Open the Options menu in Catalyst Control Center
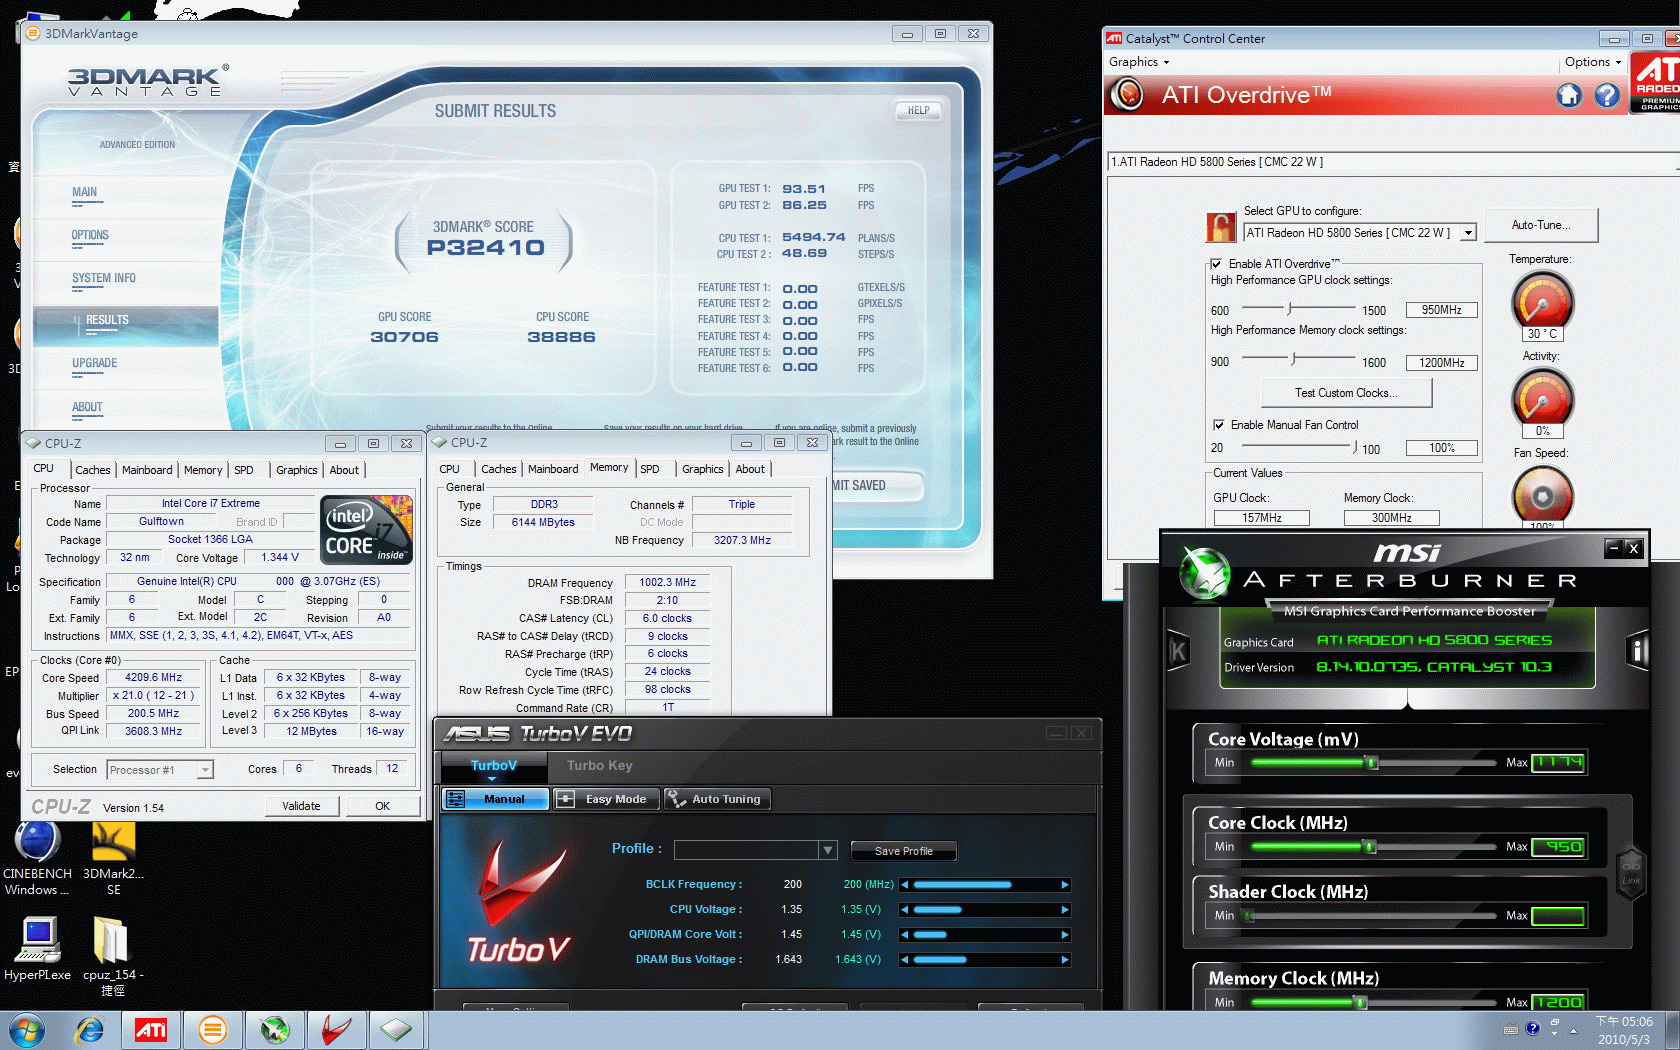1680x1050 pixels. click(x=1593, y=62)
